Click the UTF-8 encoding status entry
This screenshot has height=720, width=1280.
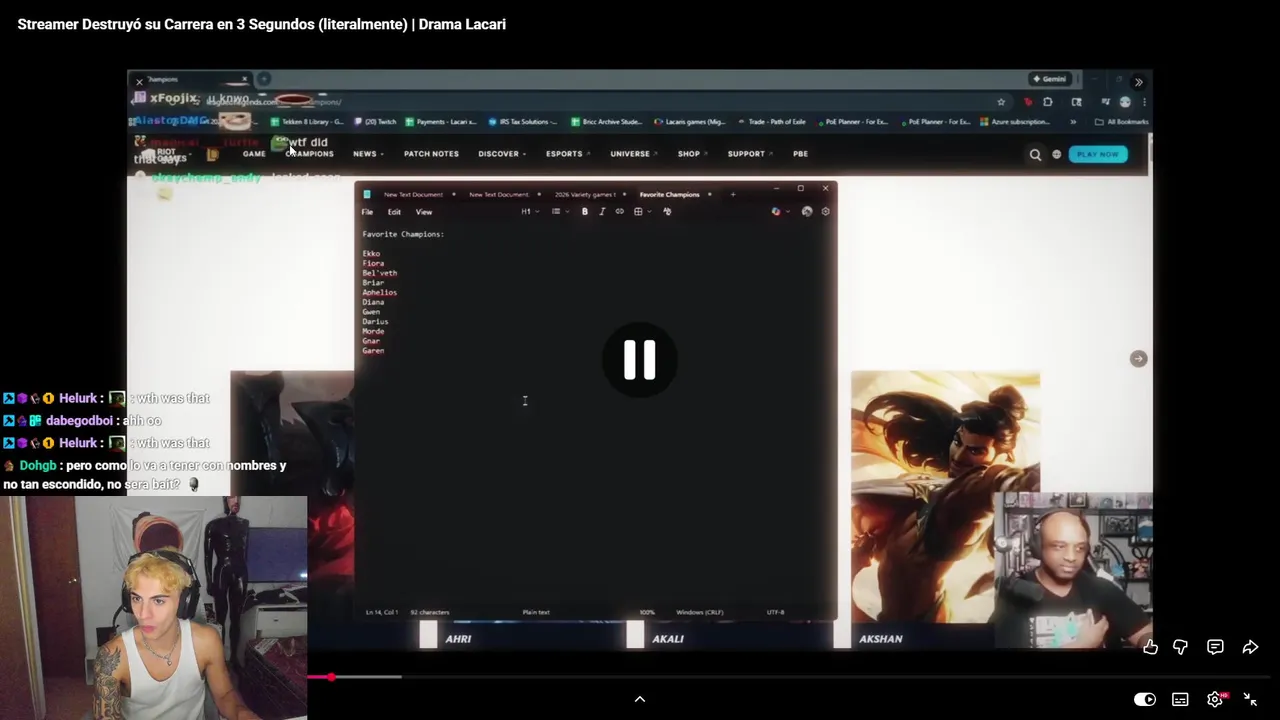coord(775,612)
